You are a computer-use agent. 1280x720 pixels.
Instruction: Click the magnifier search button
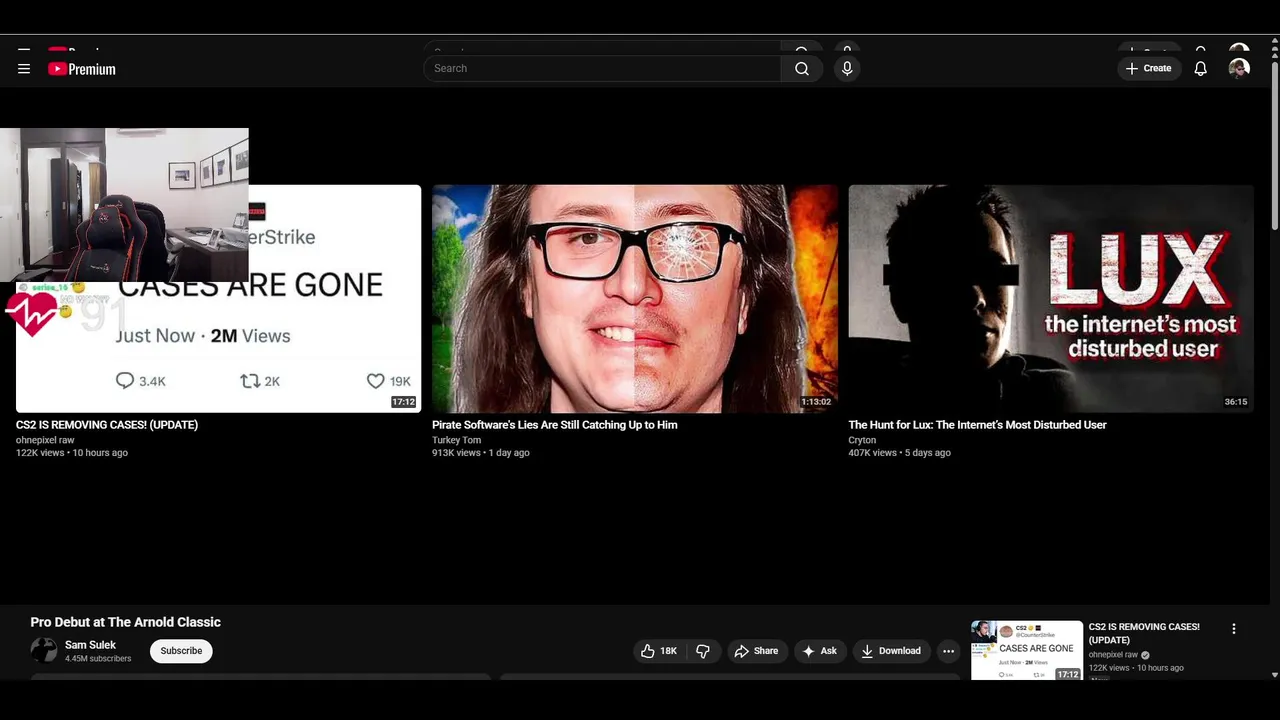coord(802,68)
